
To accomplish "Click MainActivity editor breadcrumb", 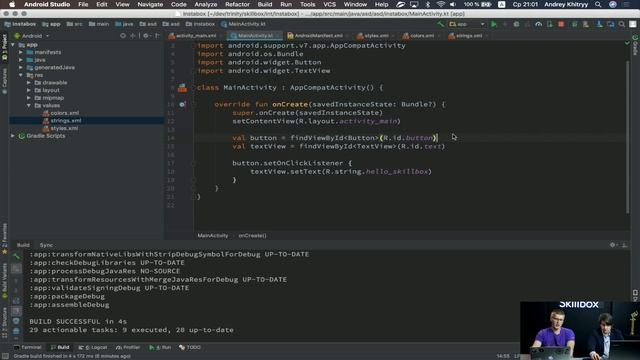I will pyautogui.click(x=213, y=236).
